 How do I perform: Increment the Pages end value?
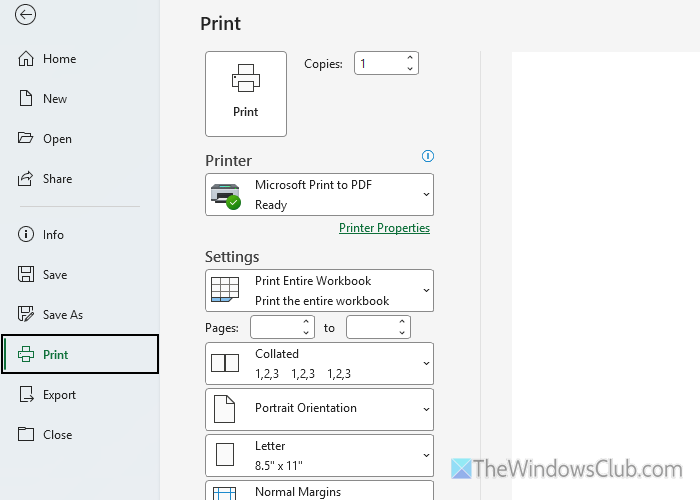tap(402, 322)
